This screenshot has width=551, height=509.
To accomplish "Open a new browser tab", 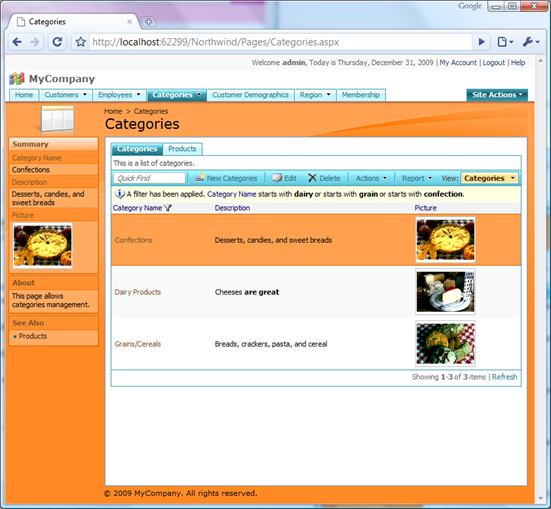I will coord(149,22).
